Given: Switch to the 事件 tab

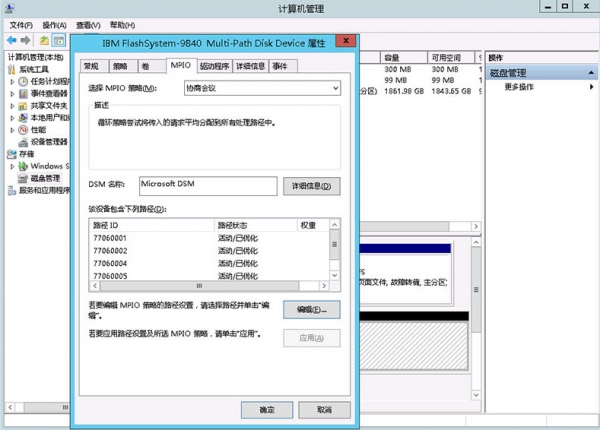Looking at the screenshot, I should tap(283, 66).
